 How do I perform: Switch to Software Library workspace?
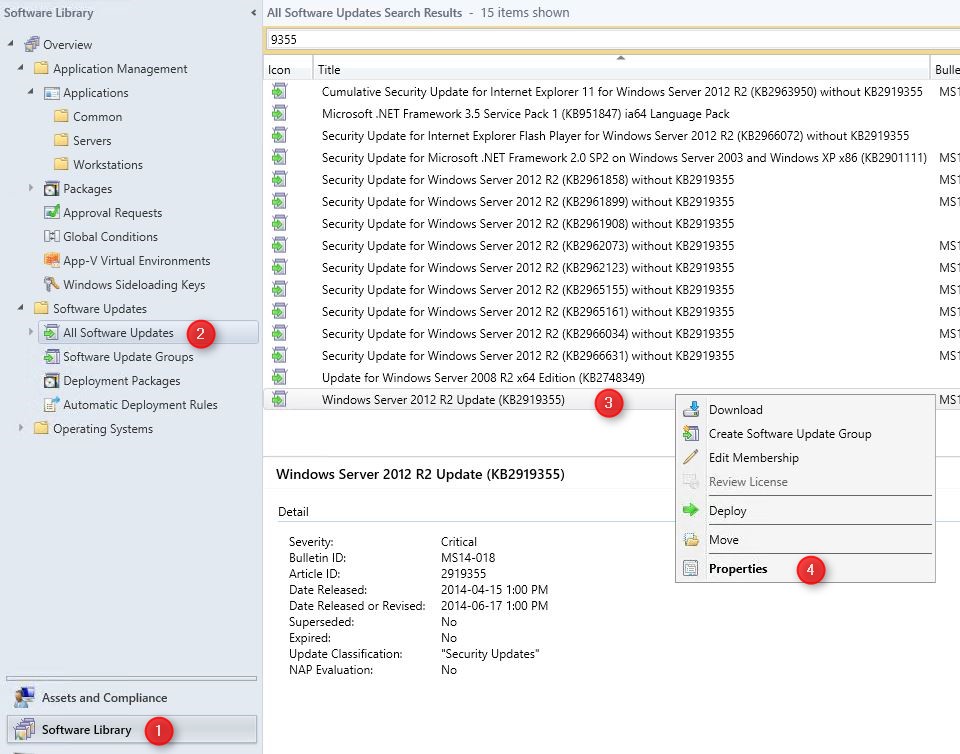point(132,729)
